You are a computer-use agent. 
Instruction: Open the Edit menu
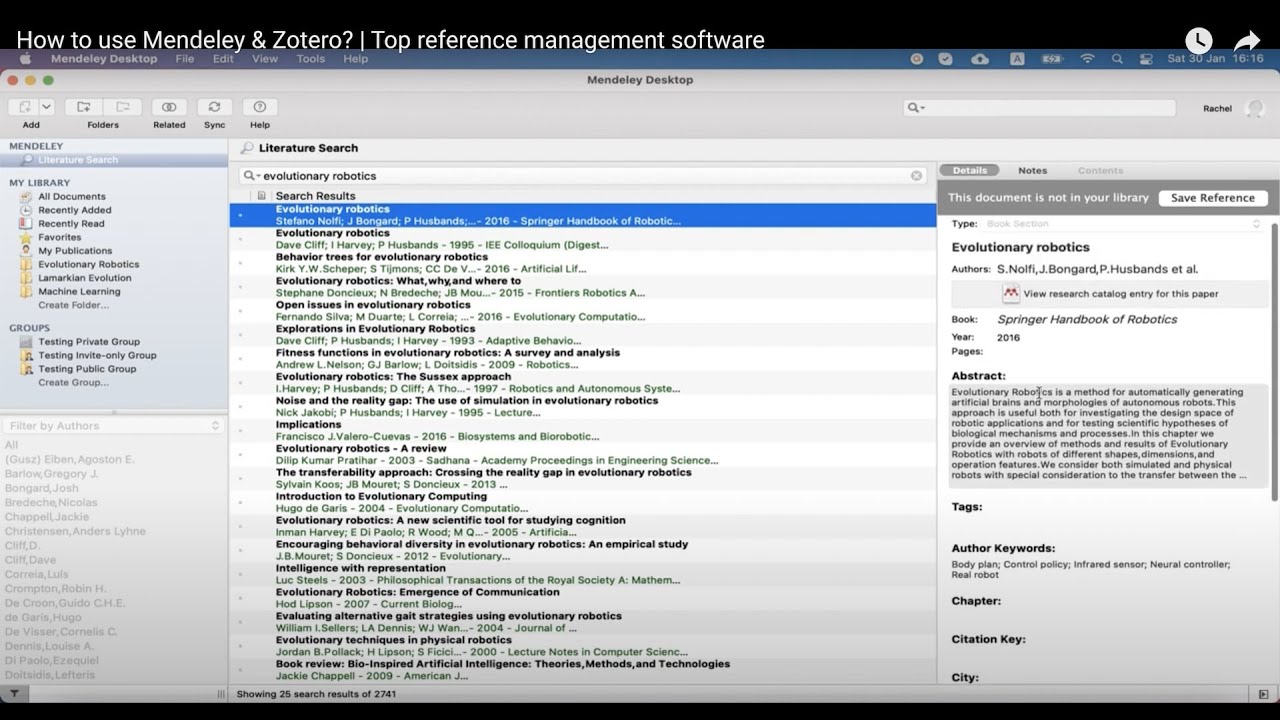(x=223, y=59)
